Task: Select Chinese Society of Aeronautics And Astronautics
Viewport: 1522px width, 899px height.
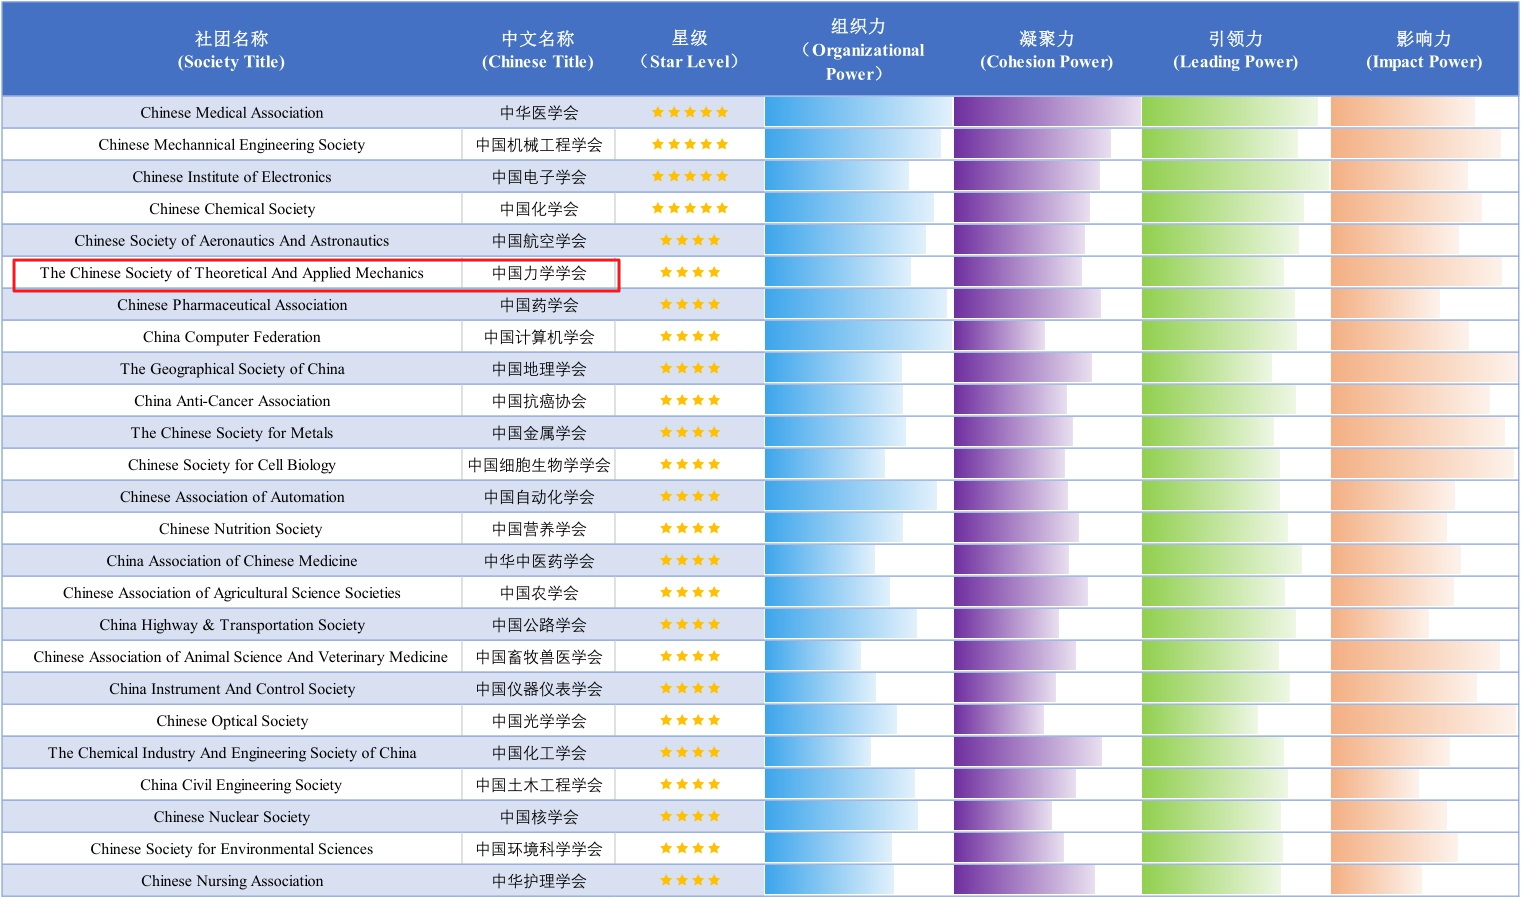Action: 232,241
